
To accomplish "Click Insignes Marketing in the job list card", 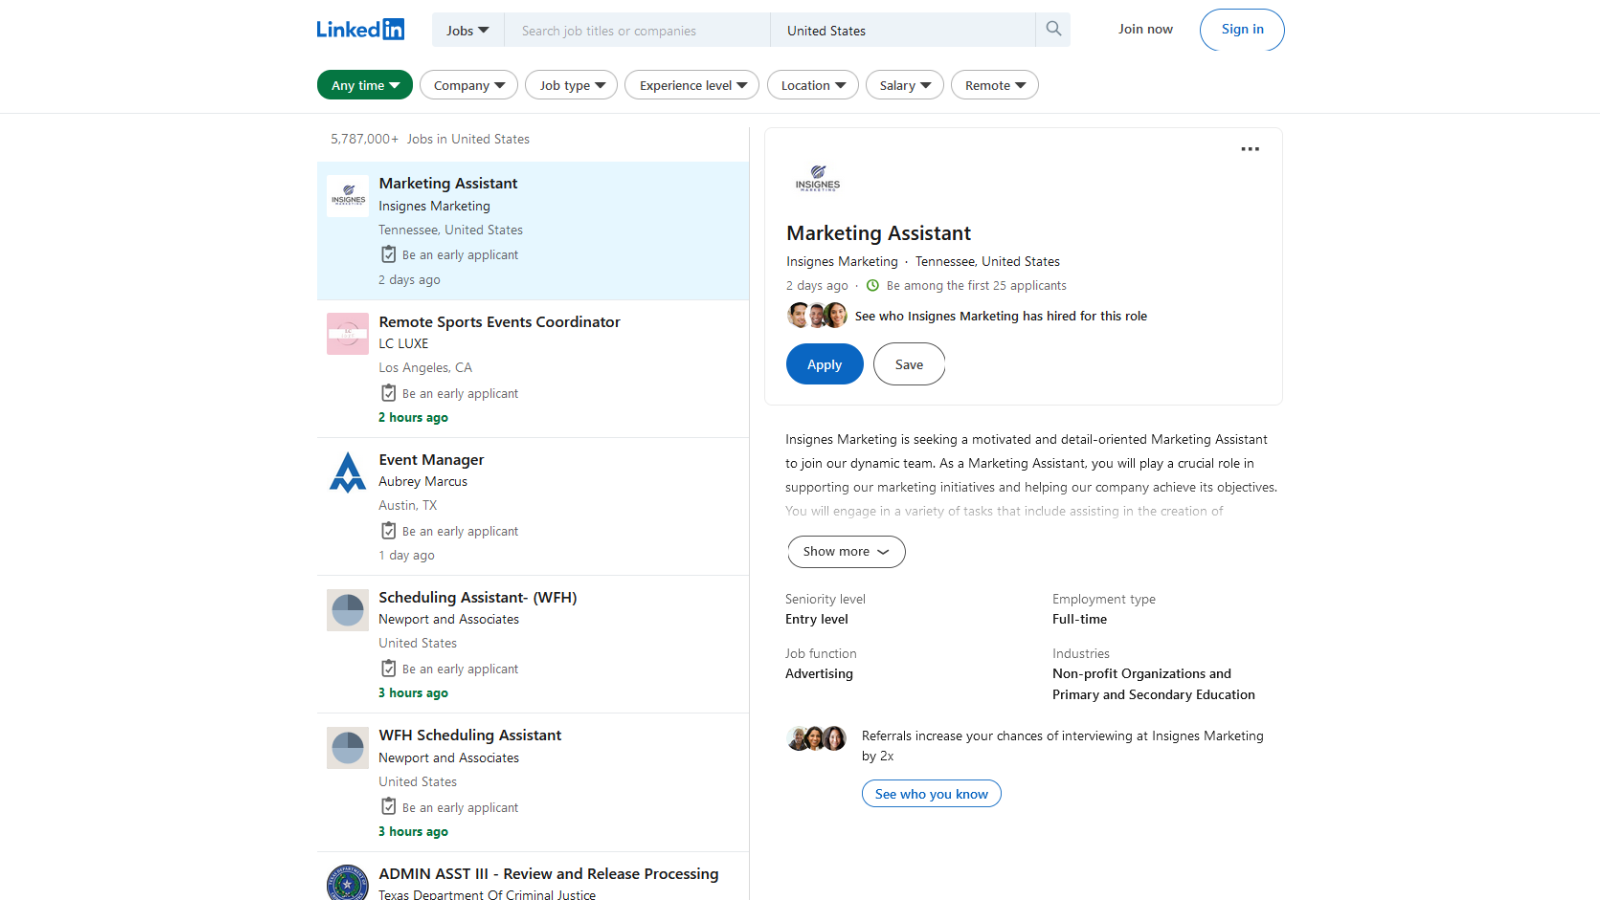I will (x=434, y=206).
